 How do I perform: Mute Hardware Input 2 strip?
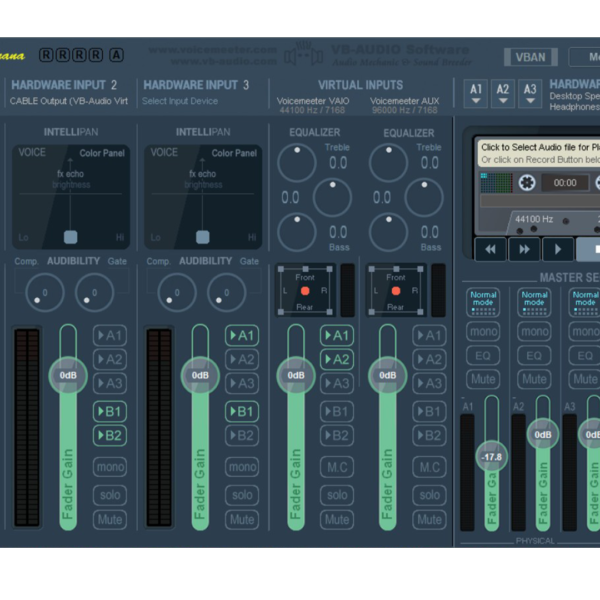[110, 520]
